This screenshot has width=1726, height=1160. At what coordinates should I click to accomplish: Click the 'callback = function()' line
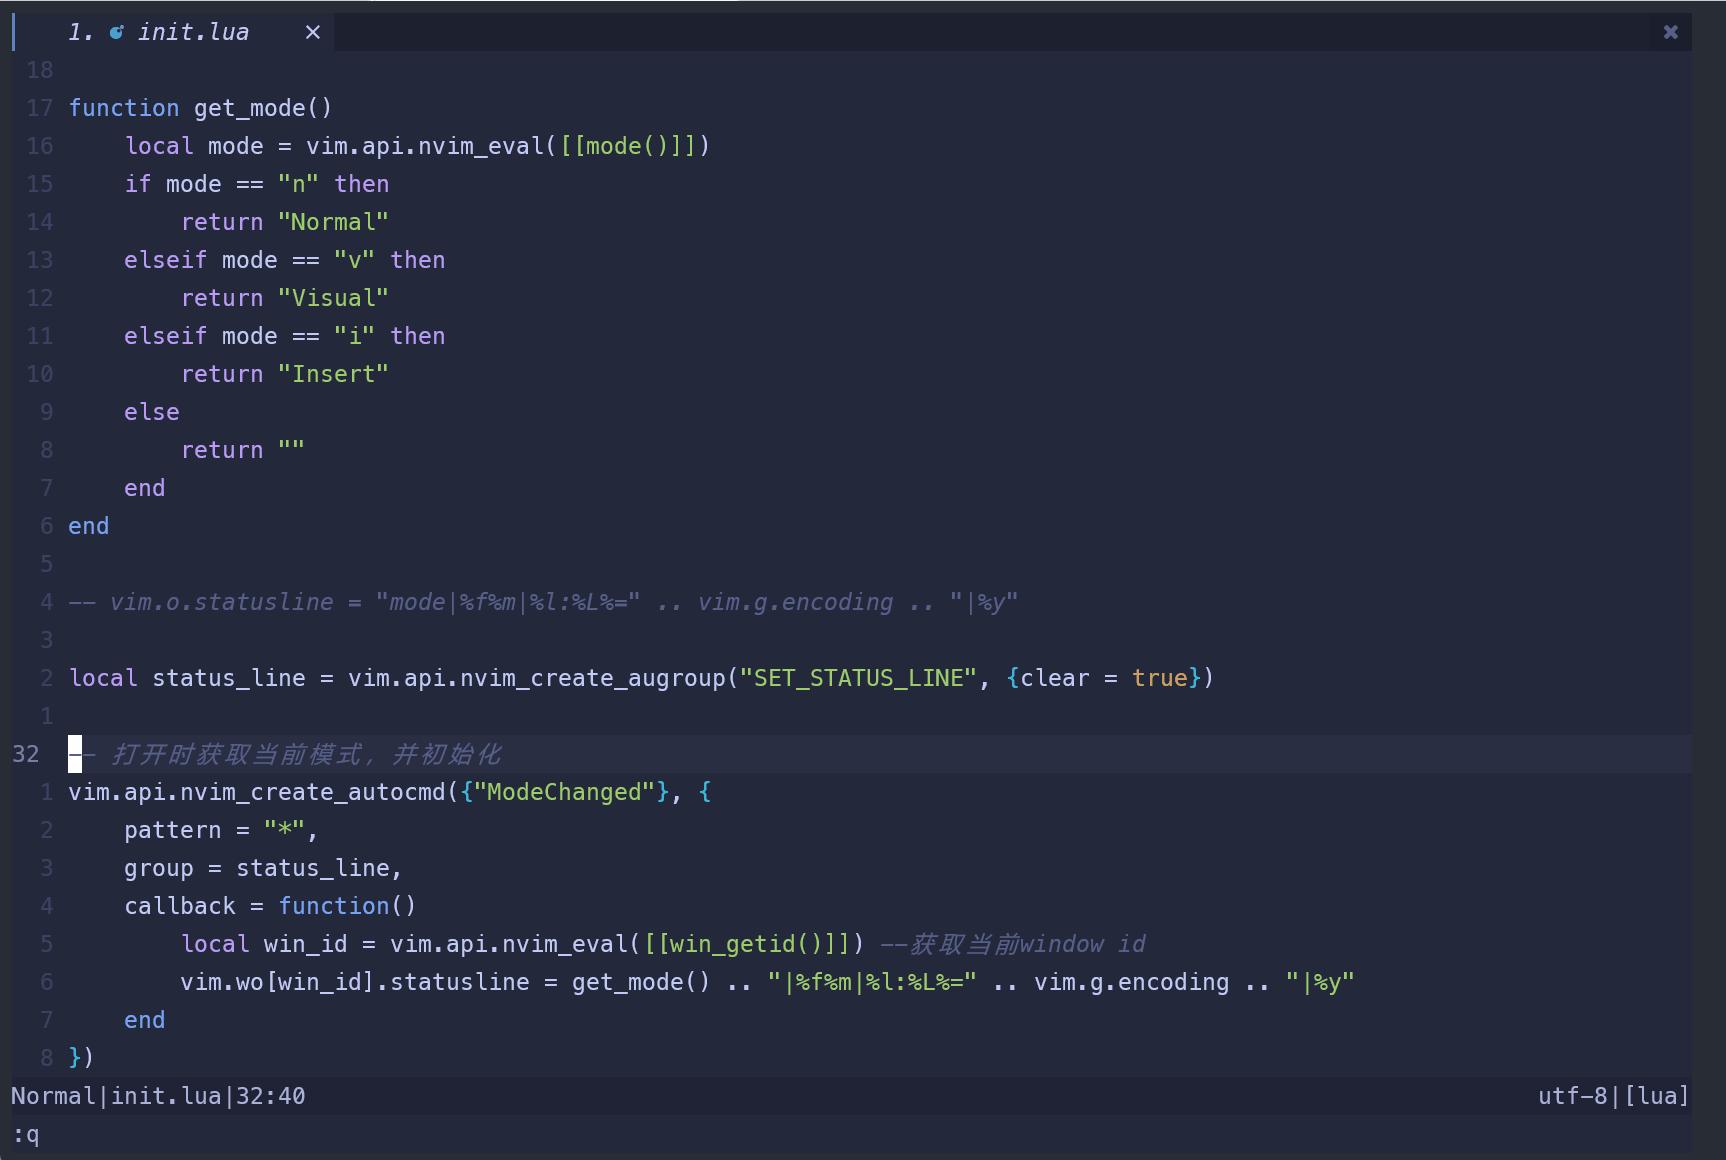pos(270,906)
